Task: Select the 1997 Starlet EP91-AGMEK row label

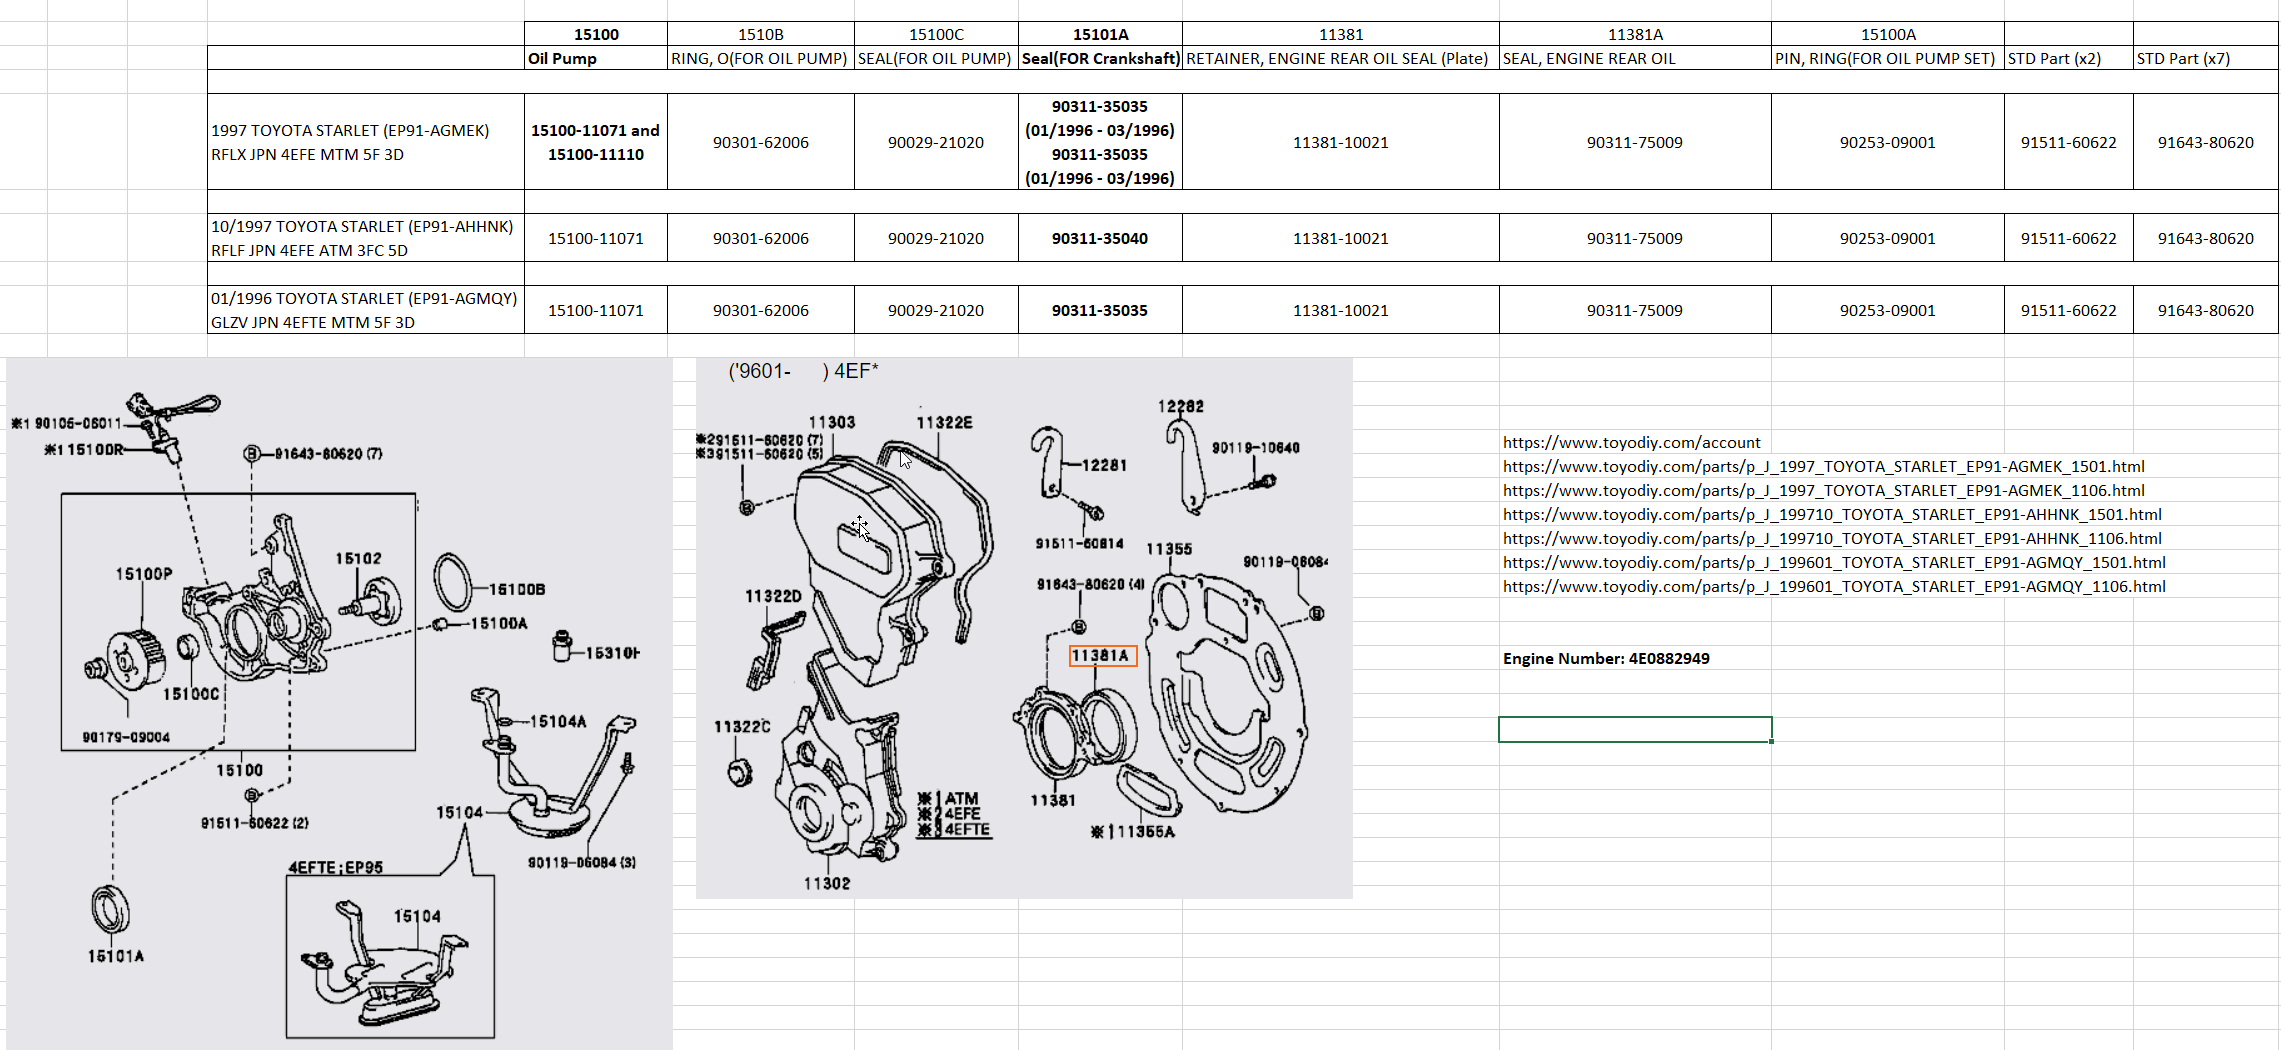Action: [x=366, y=142]
